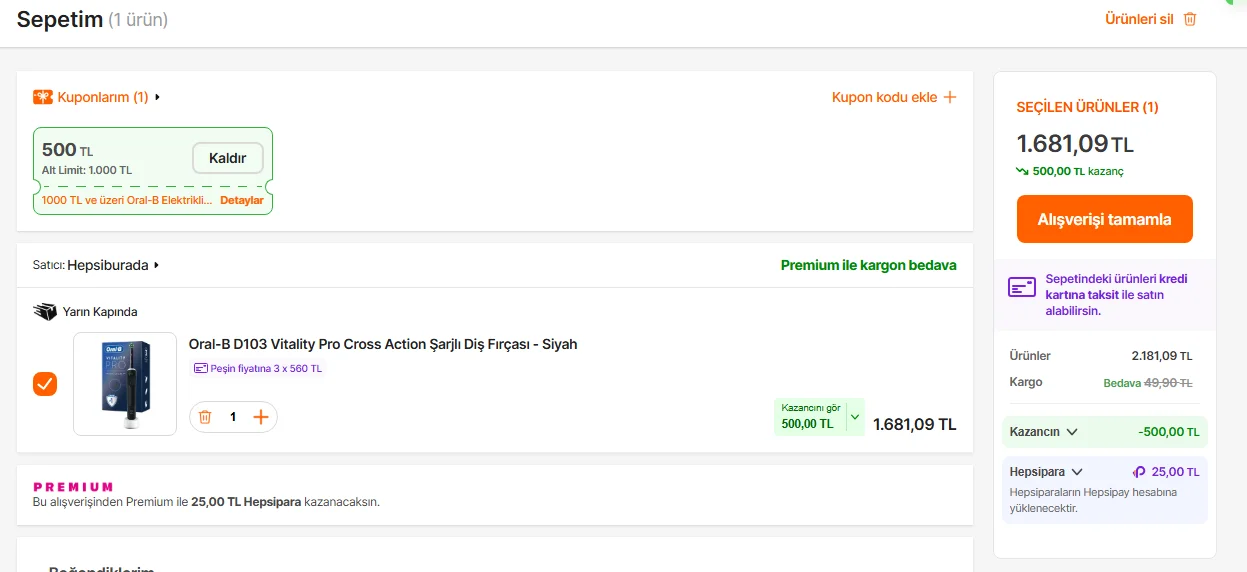This screenshot has width=1247, height=572.
Task: Expand the Hepsipara details row
Action: (1077, 472)
